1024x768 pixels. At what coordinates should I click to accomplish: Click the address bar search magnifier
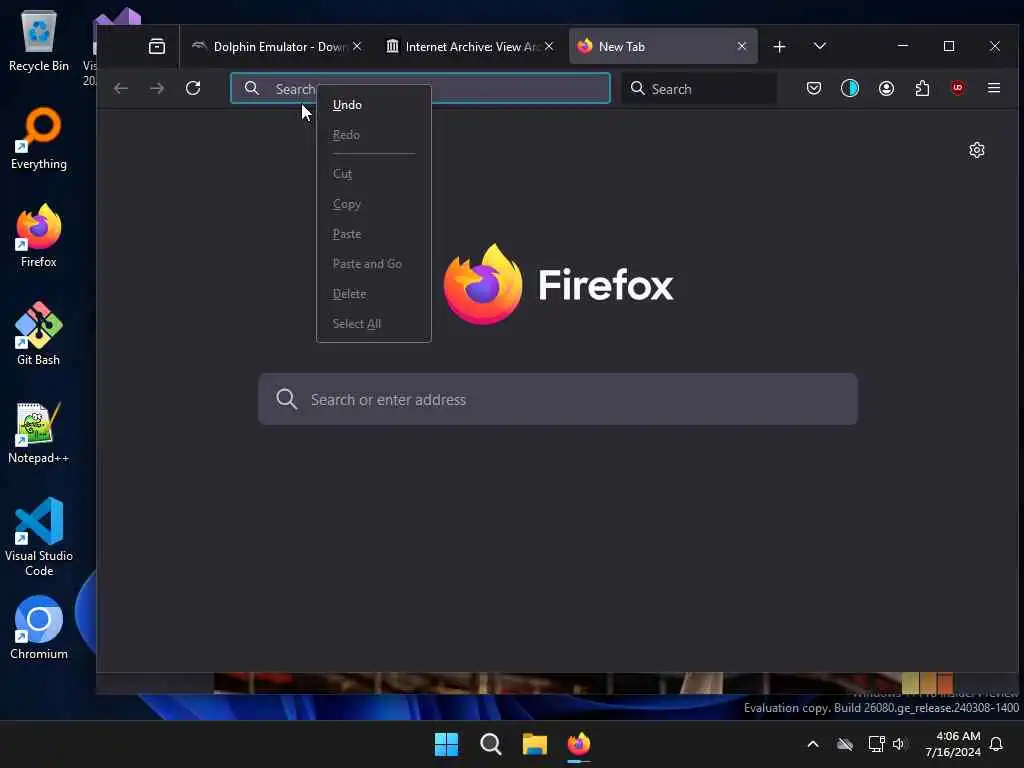251,88
